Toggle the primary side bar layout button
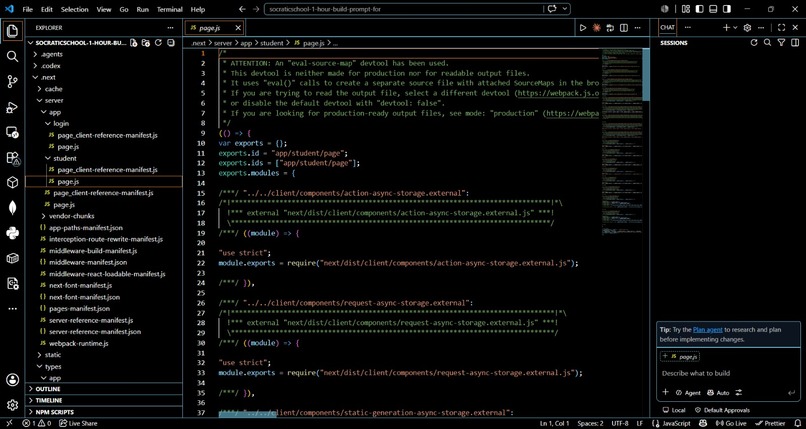806x429 pixels. click(699, 9)
